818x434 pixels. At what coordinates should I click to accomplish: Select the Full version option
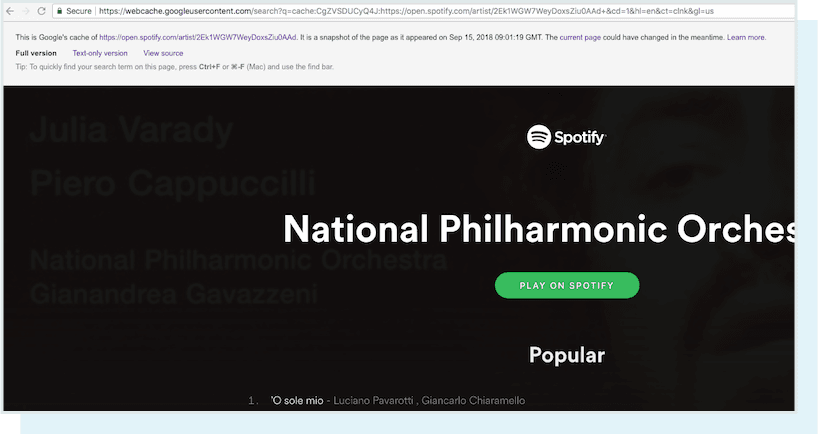(x=36, y=53)
